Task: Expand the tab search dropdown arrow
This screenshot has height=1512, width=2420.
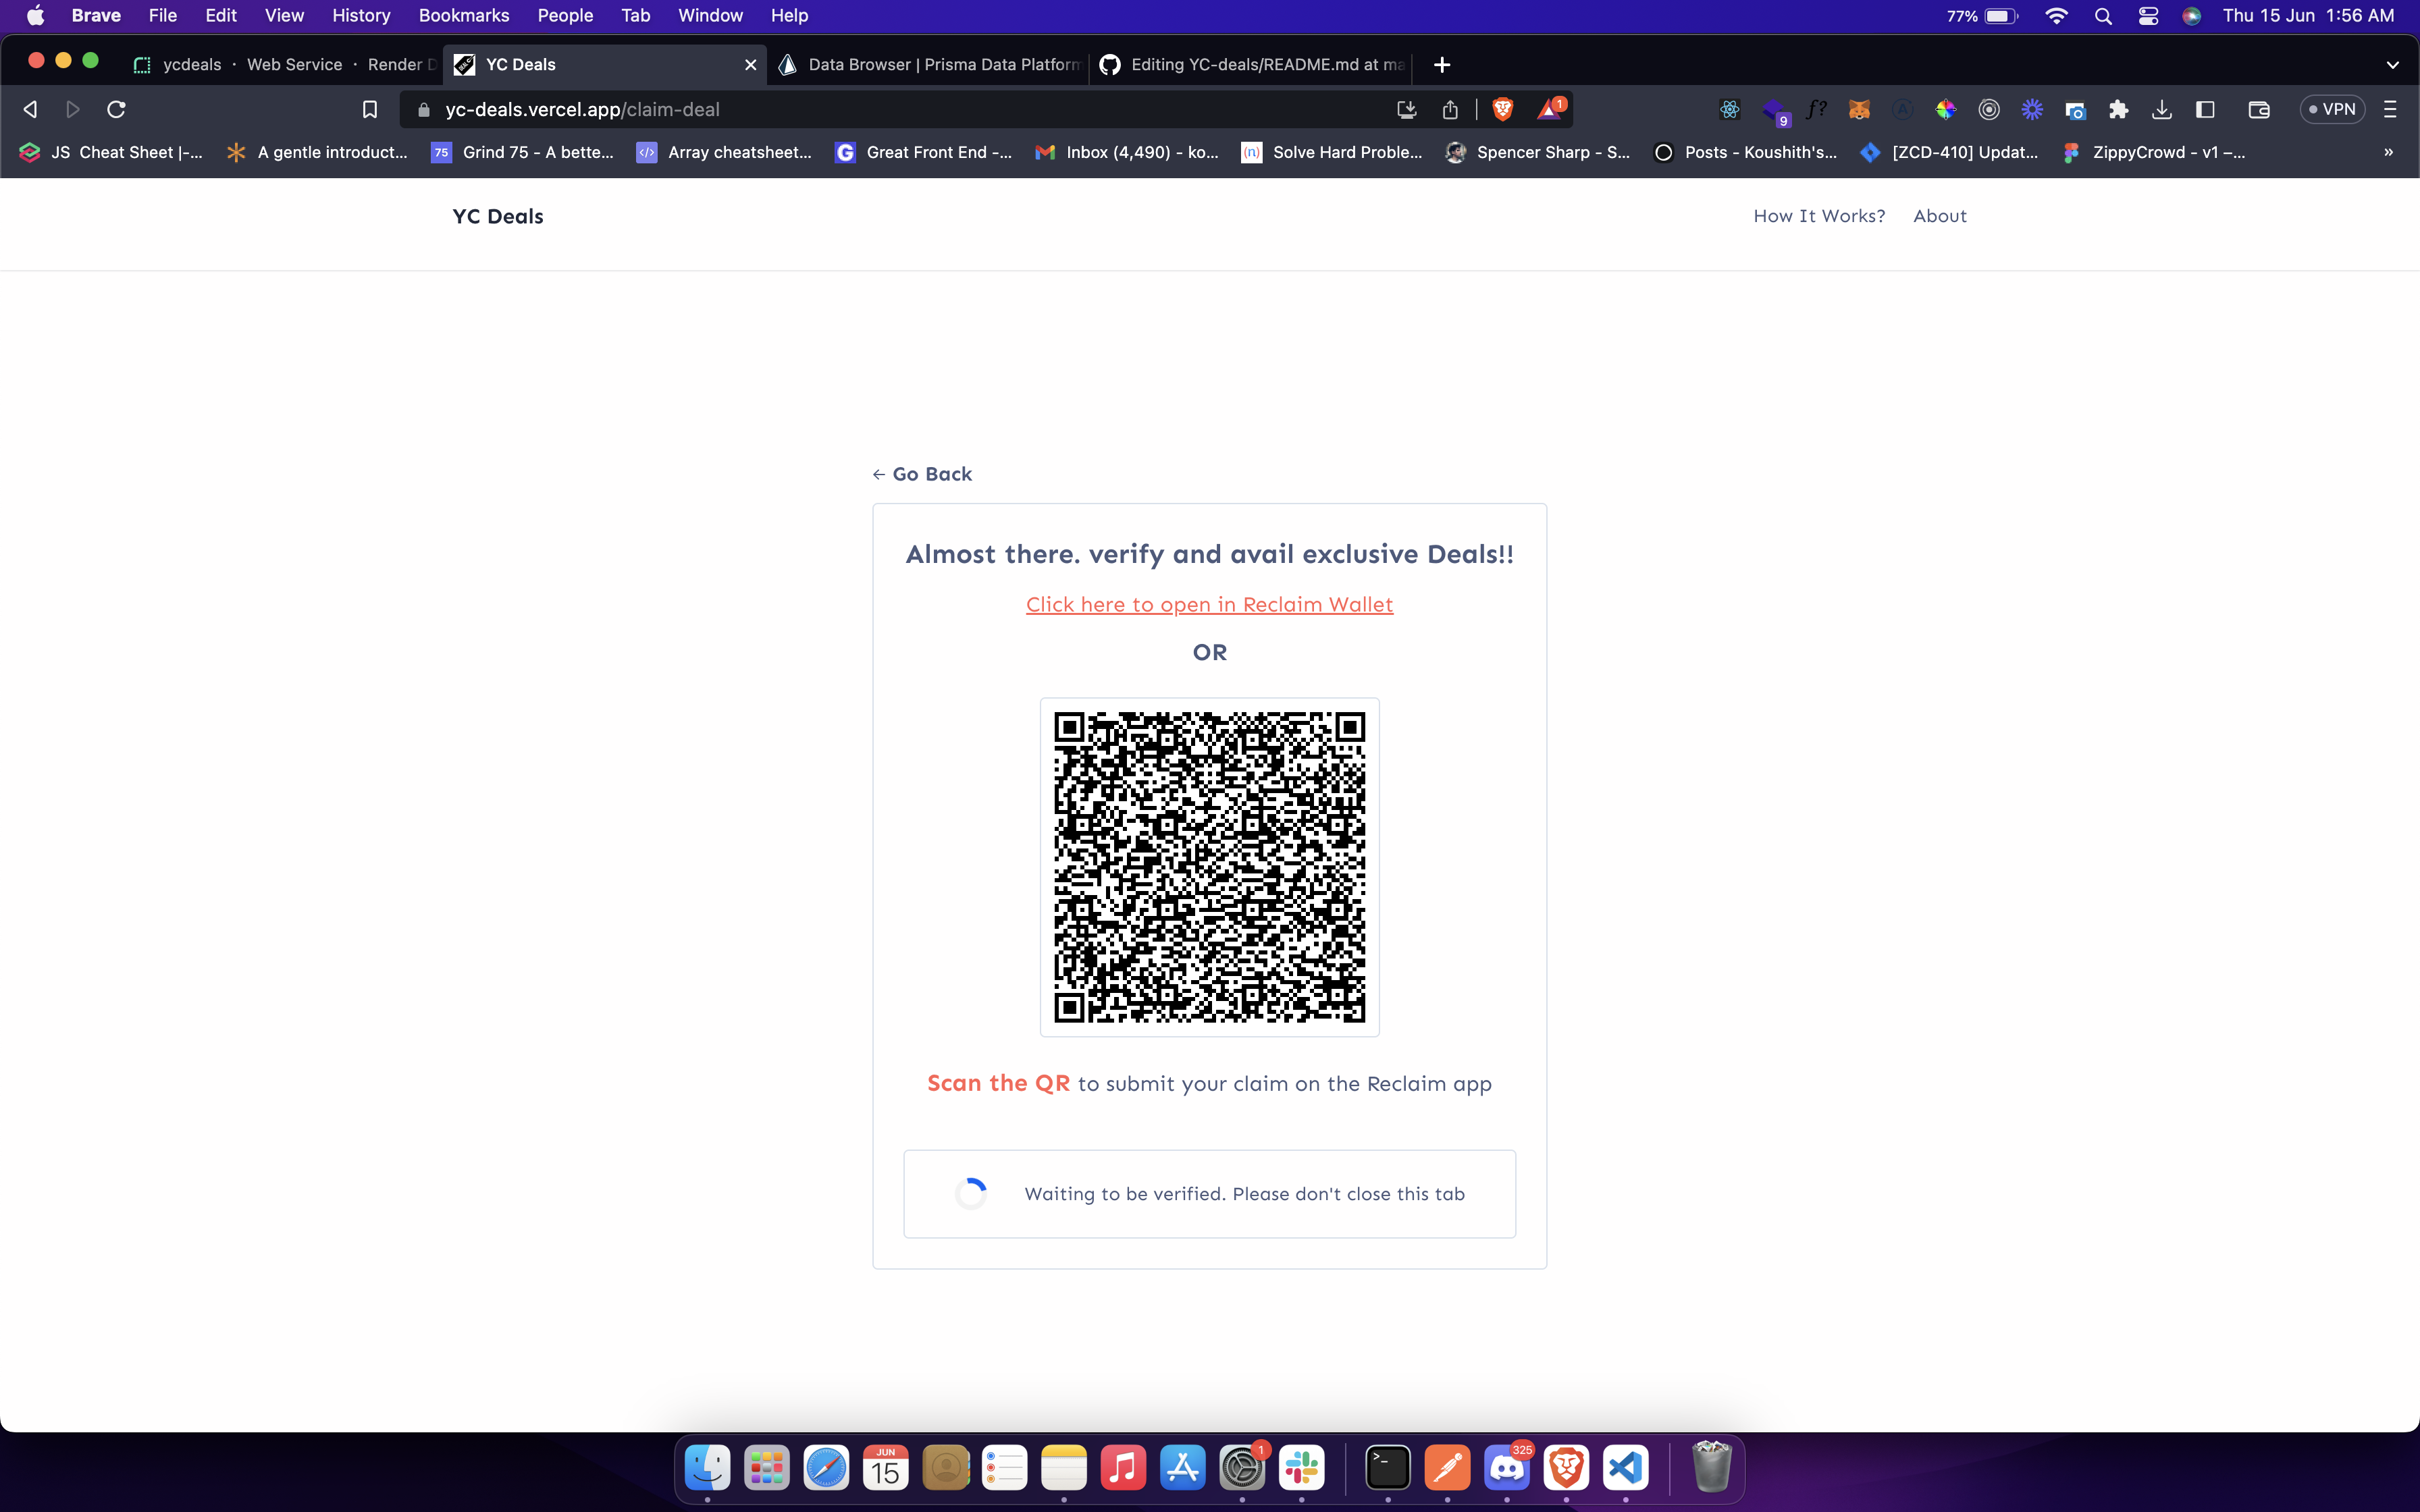Action: 2392,65
